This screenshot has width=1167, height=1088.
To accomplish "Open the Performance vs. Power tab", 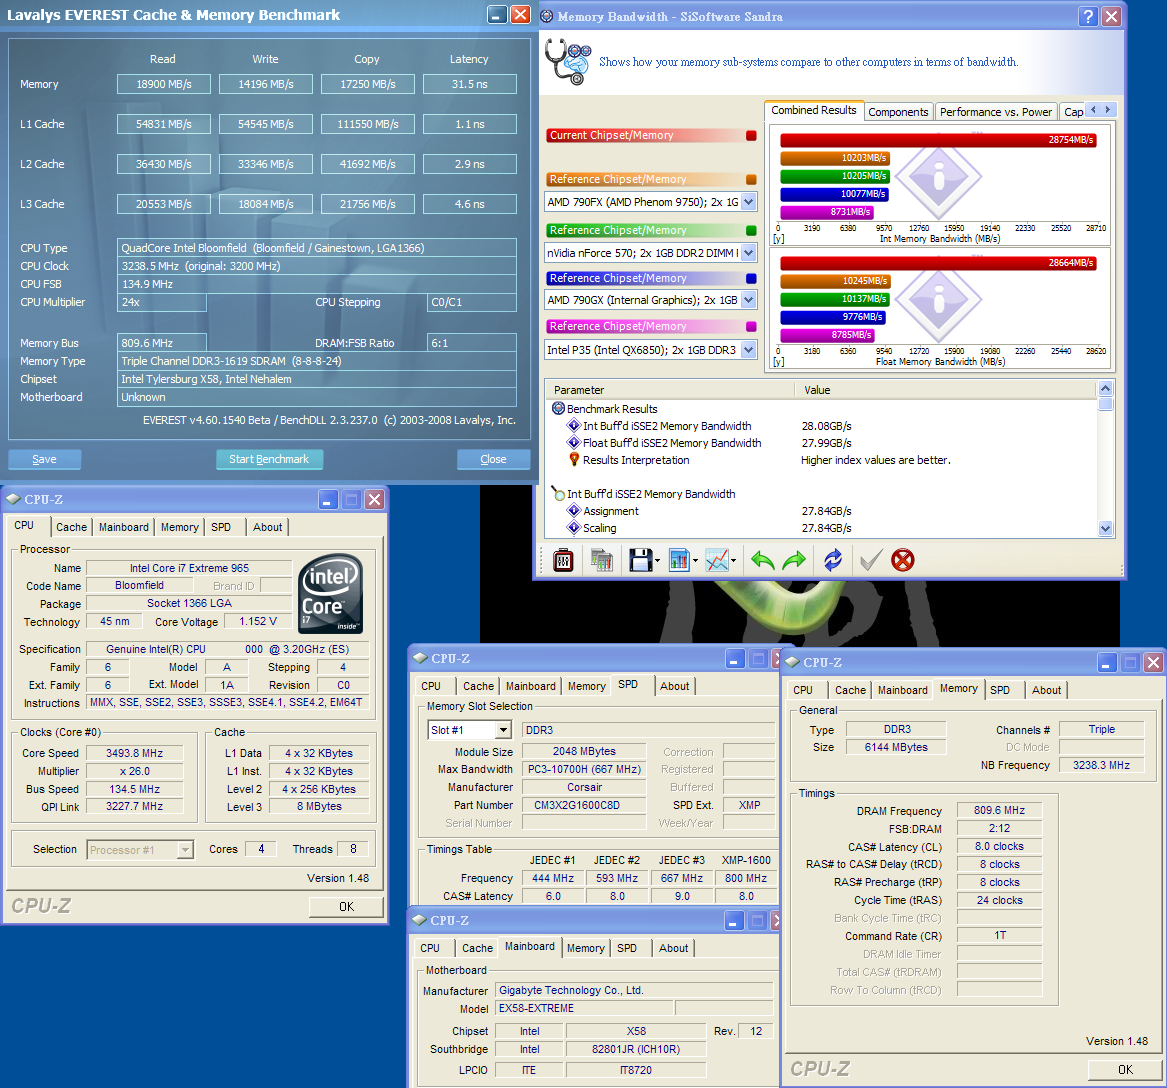I will point(995,112).
